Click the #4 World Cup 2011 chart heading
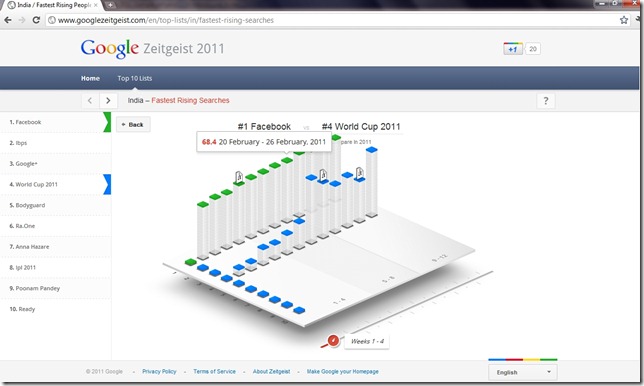The image size is (644, 386). (x=361, y=126)
